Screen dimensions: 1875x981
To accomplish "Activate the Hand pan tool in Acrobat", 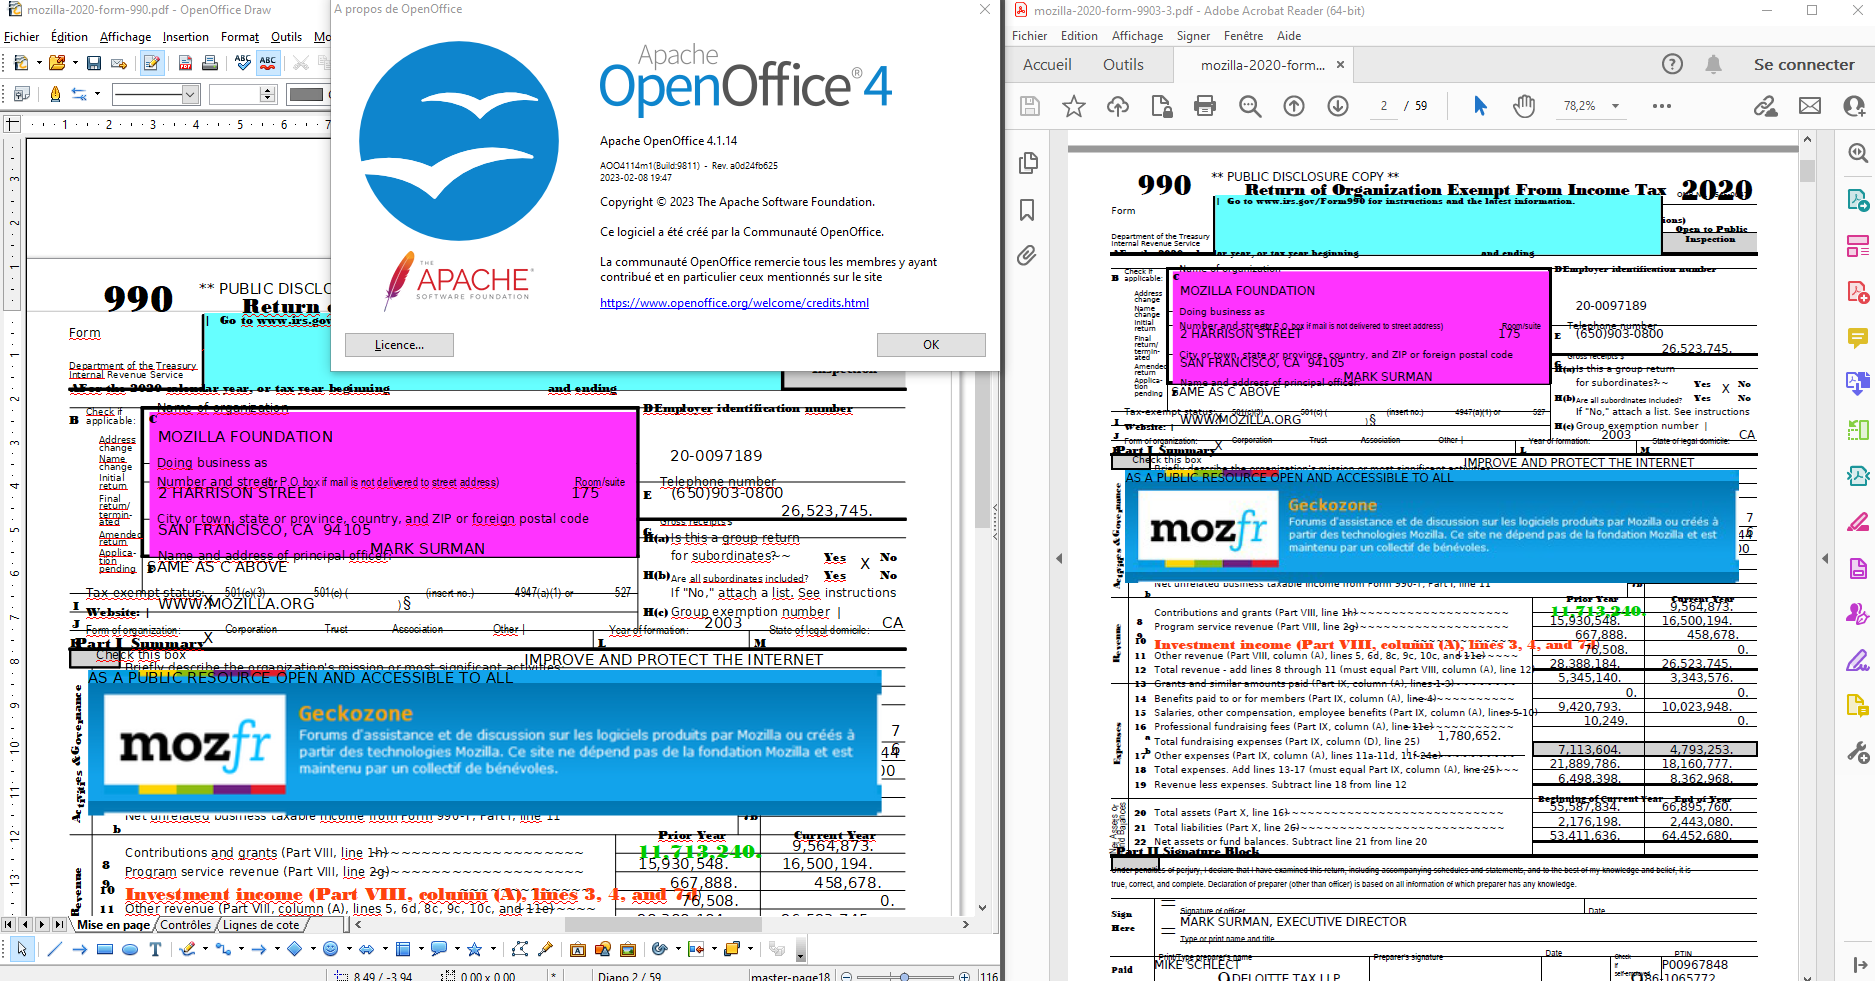I will click(x=1524, y=106).
